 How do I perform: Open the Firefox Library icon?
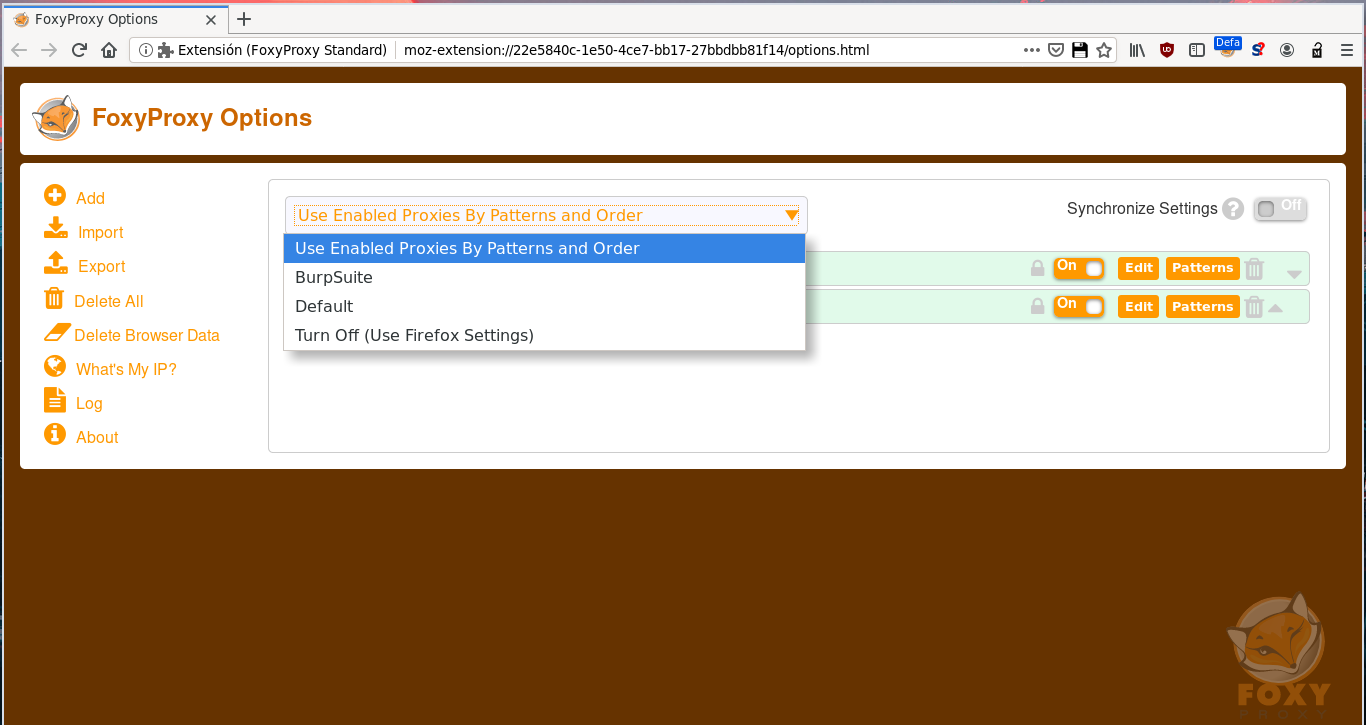[x=1137, y=50]
